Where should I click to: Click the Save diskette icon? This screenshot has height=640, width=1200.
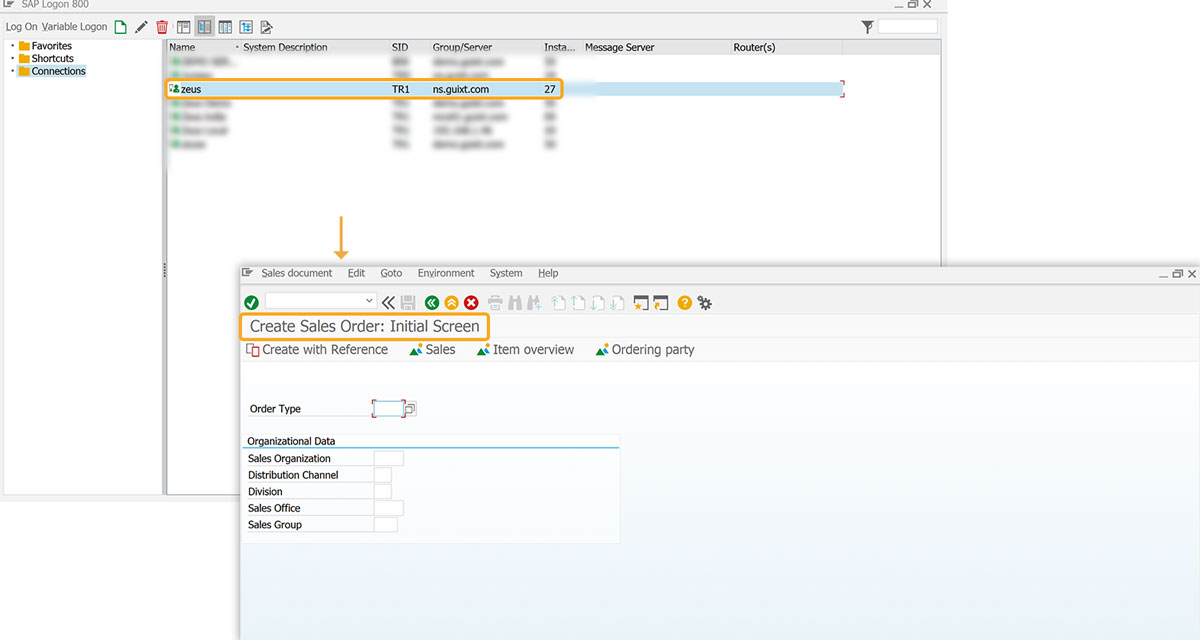pos(408,302)
